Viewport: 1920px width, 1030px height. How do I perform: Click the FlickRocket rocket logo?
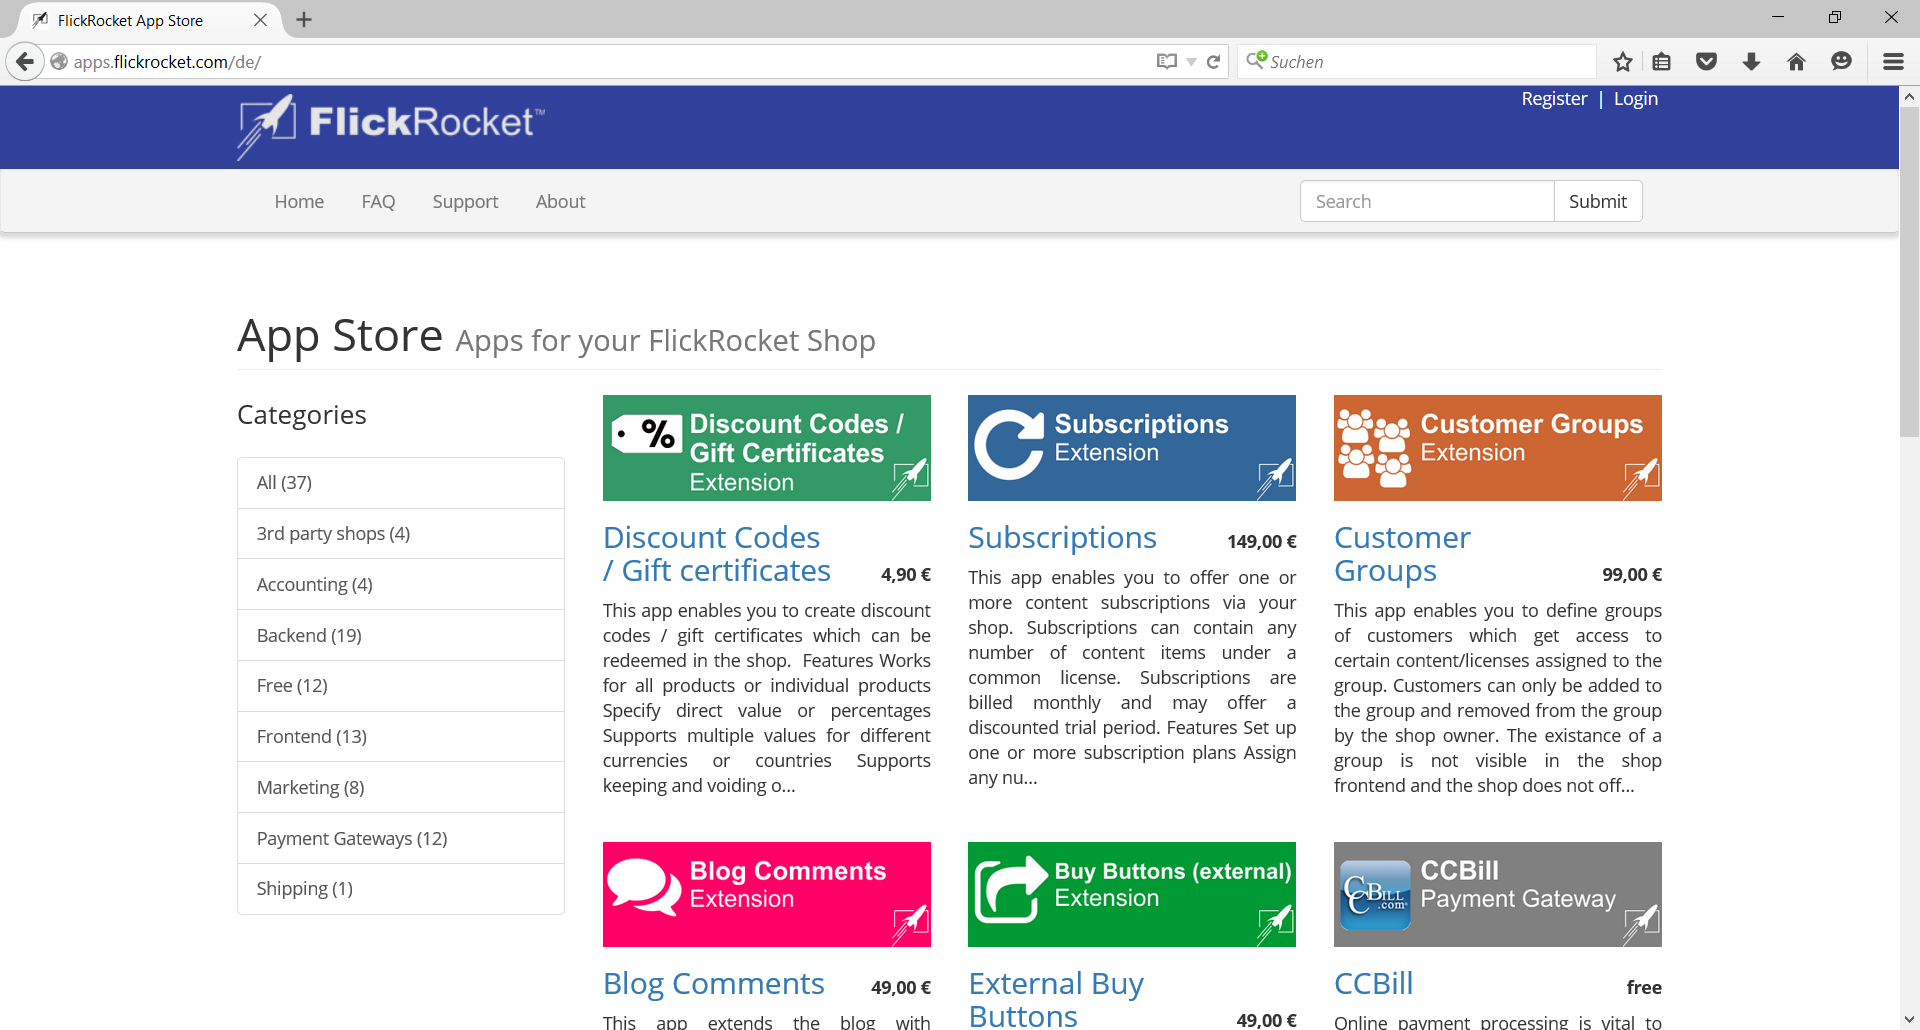tap(268, 125)
